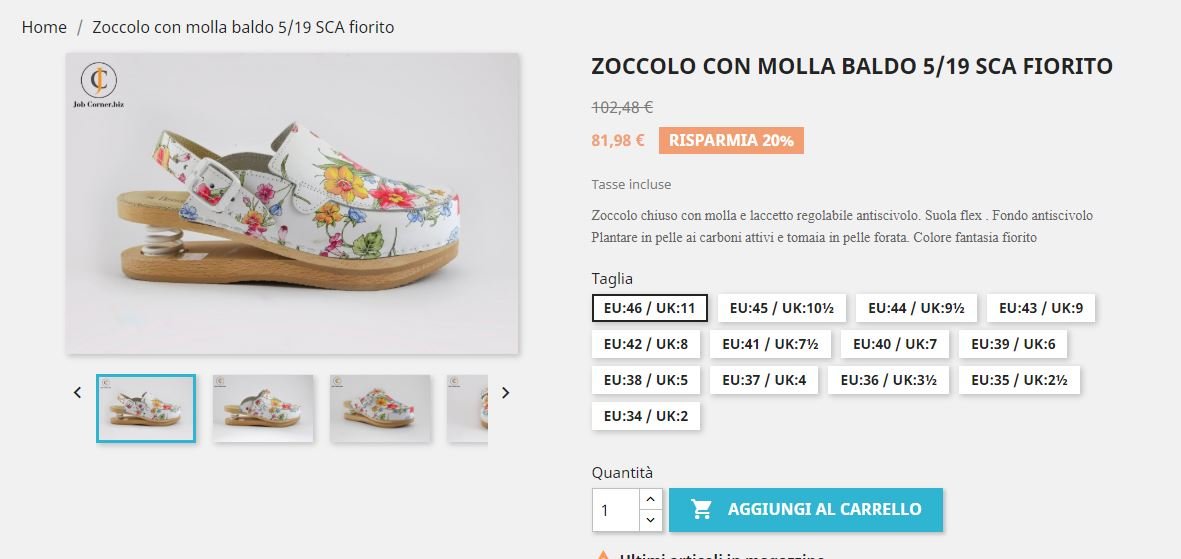
Task: Select size EU:34 / UK:2
Action: 645,416
